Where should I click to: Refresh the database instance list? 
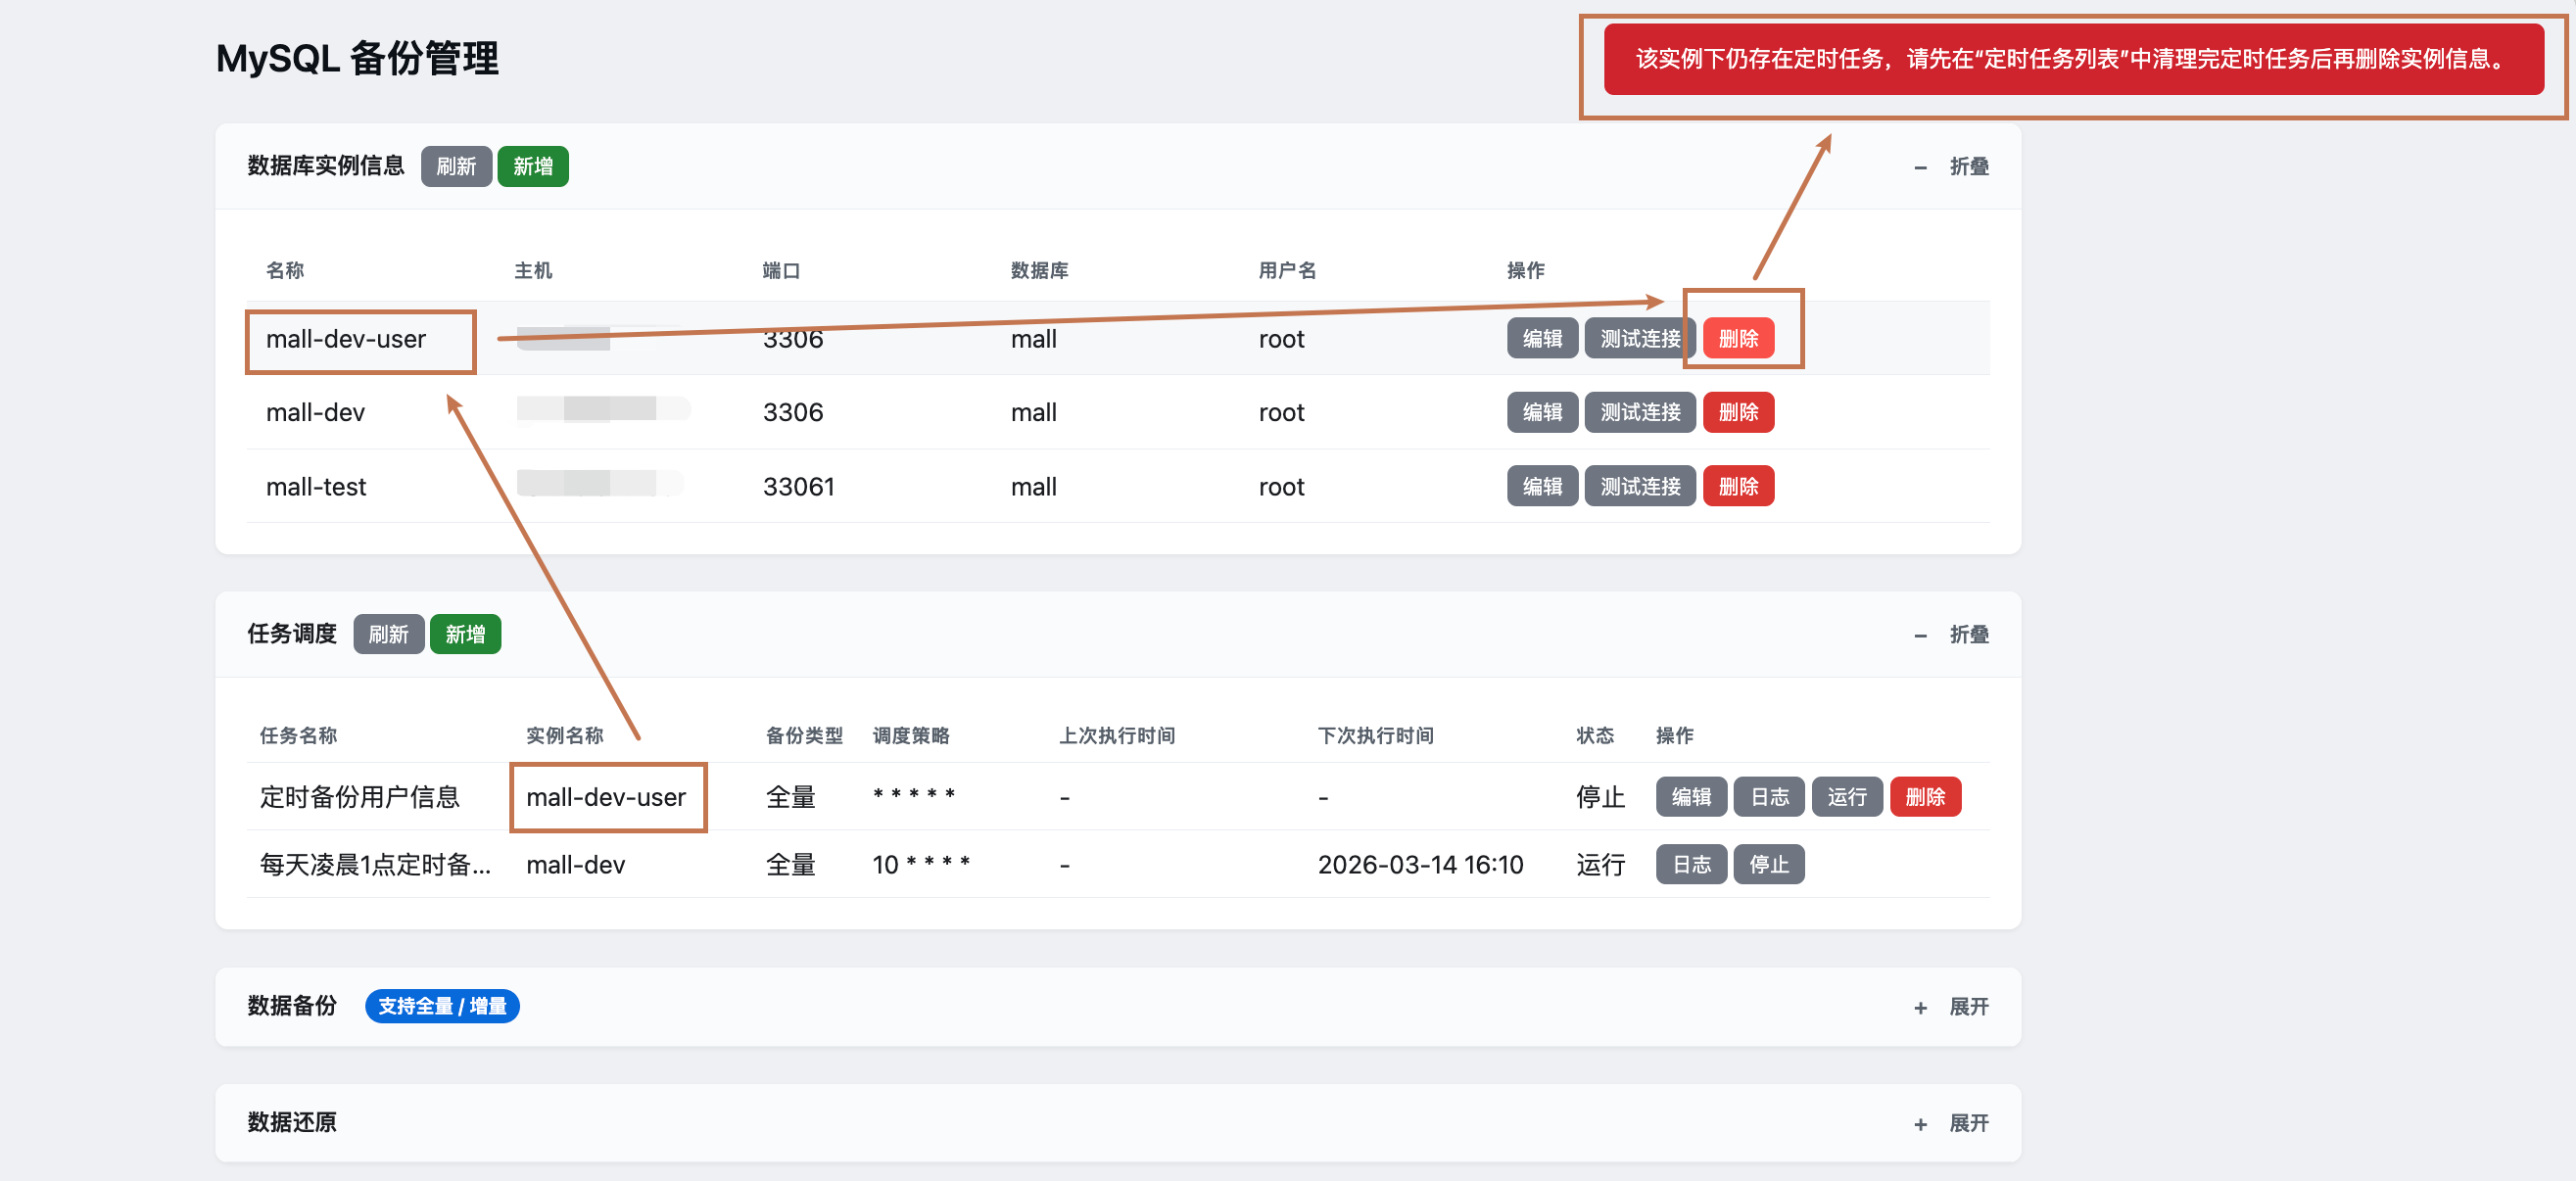coord(456,167)
